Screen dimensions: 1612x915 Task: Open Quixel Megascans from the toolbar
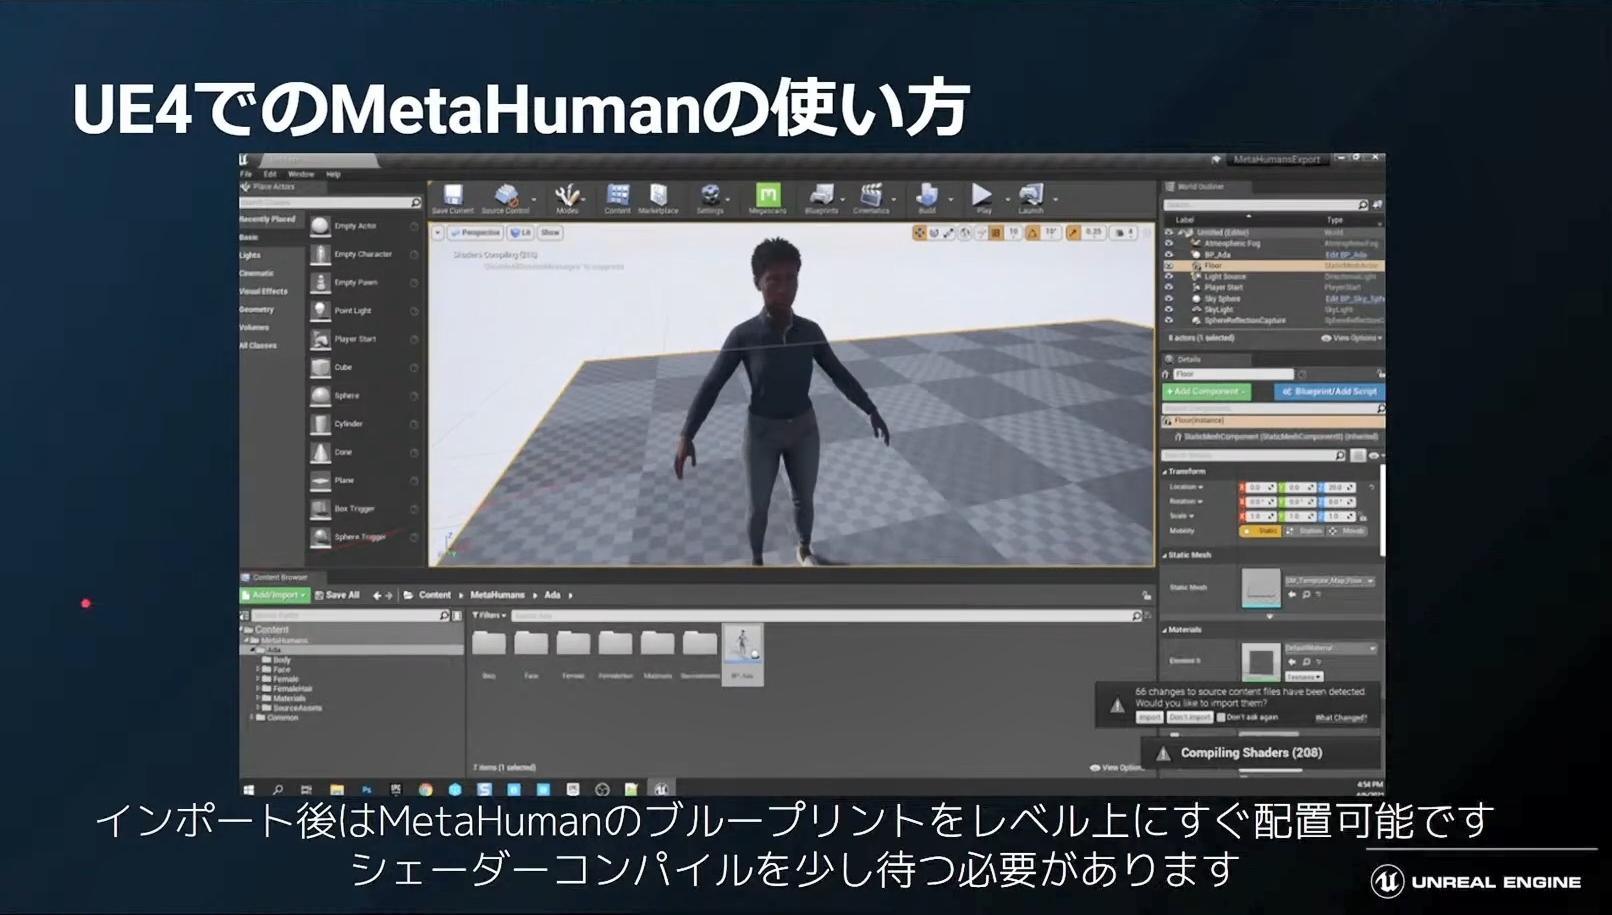[x=767, y=196]
